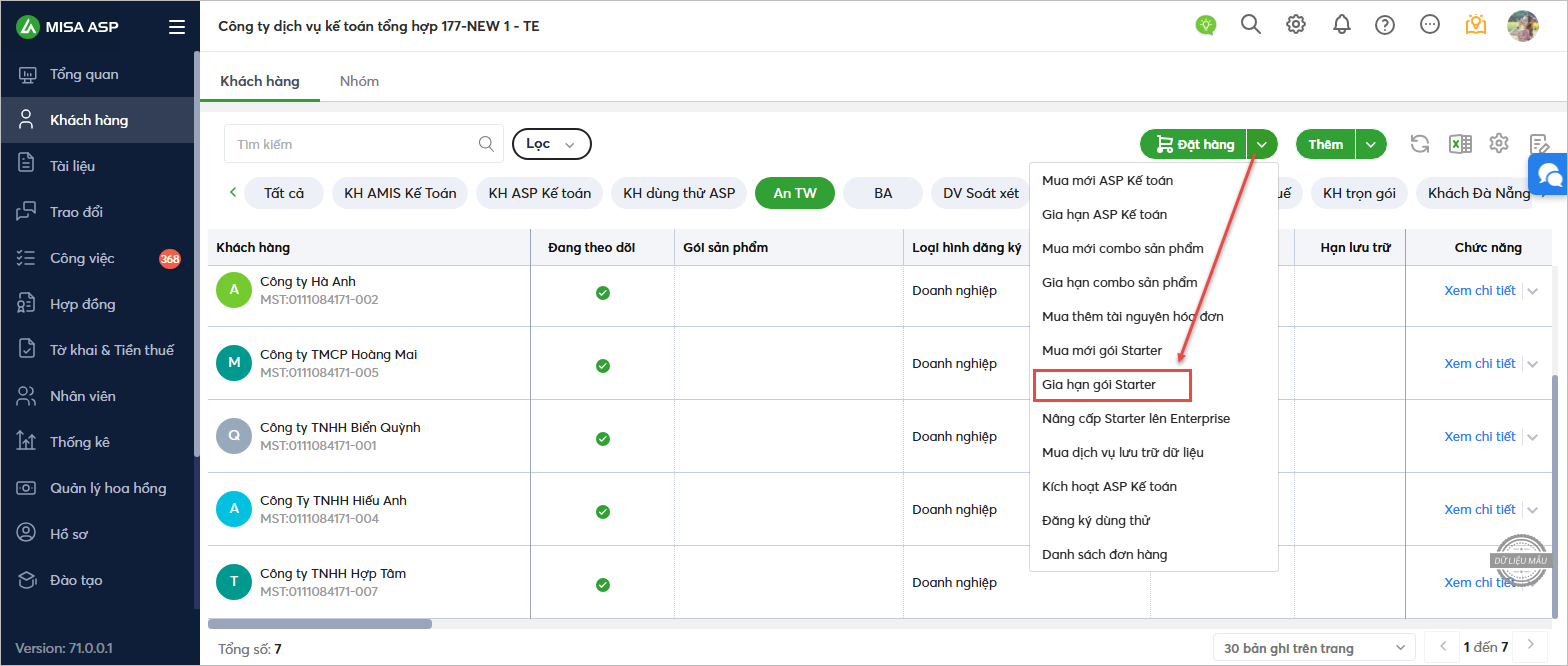Image resolution: width=1568 pixels, height=666 pixels.
Task: Open the floating chat support icon
Action: [1549, 175]
